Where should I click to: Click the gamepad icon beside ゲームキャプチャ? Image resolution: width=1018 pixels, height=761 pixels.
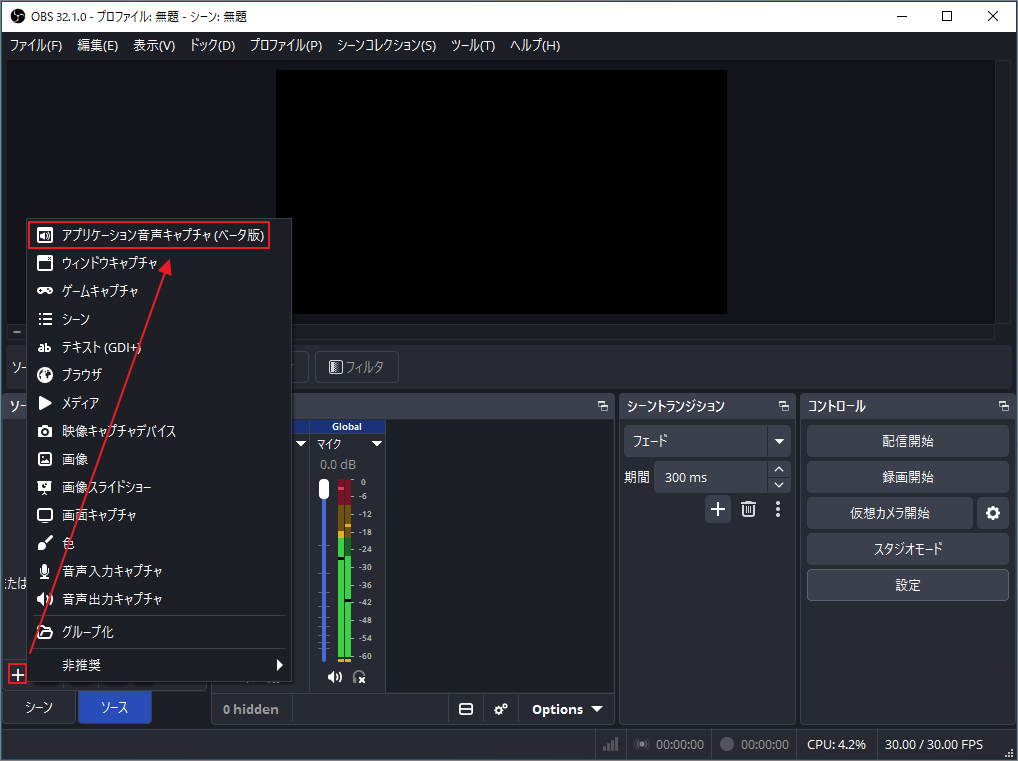point(45,291)
